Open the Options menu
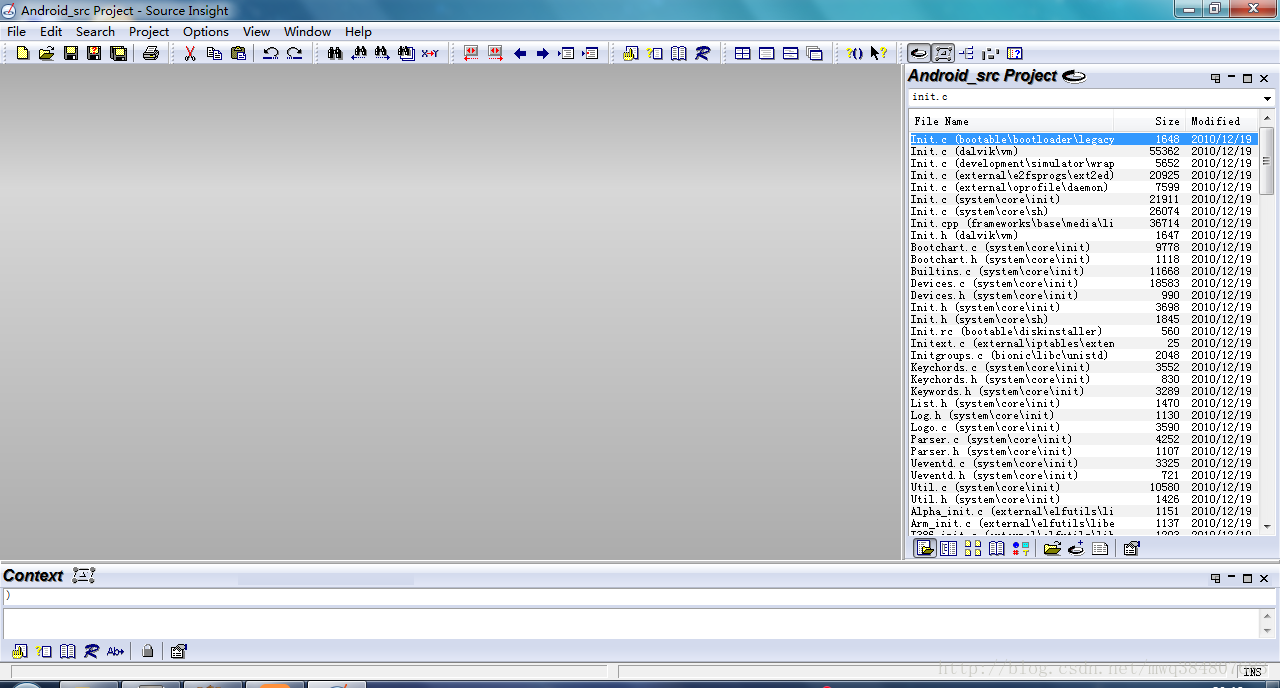The width and height of the screenshot is (1280, 688). click(206, 31)
